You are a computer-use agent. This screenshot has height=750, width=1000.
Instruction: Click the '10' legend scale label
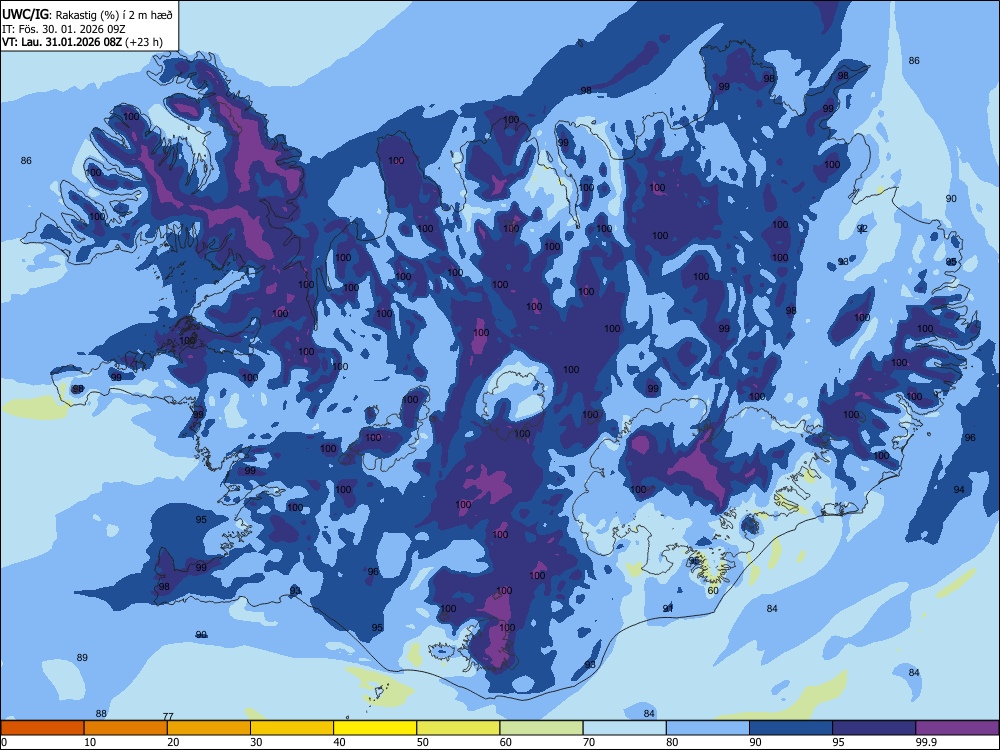[90, 742]
